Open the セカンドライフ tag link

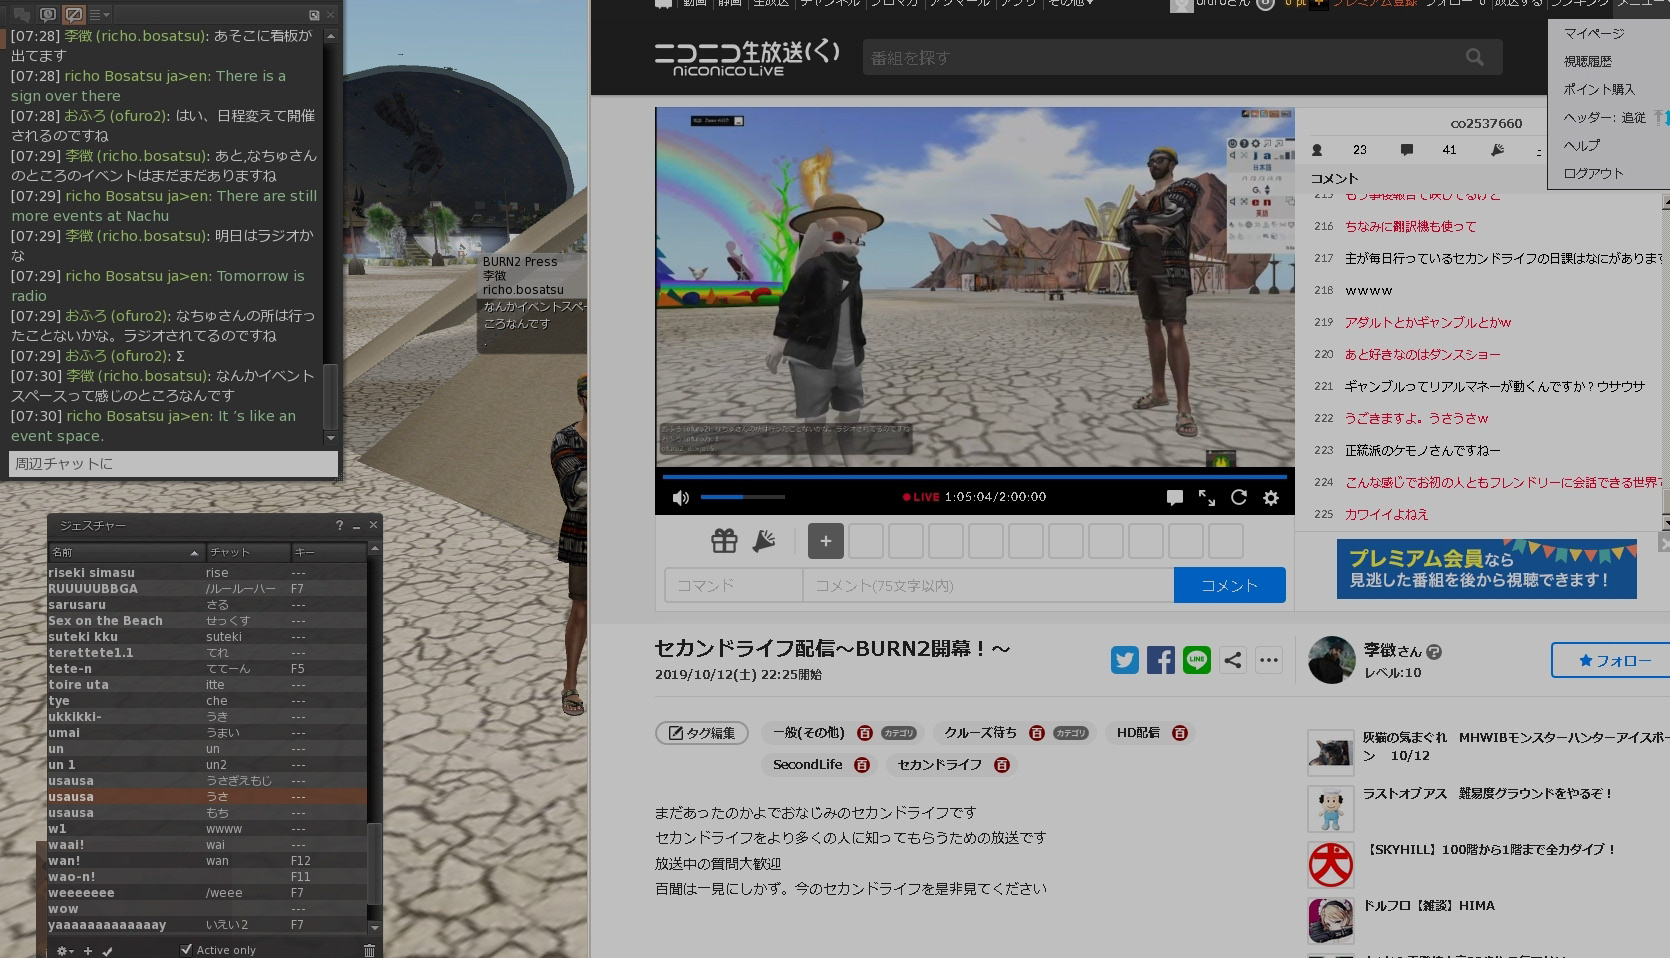[x=940, y=765]
